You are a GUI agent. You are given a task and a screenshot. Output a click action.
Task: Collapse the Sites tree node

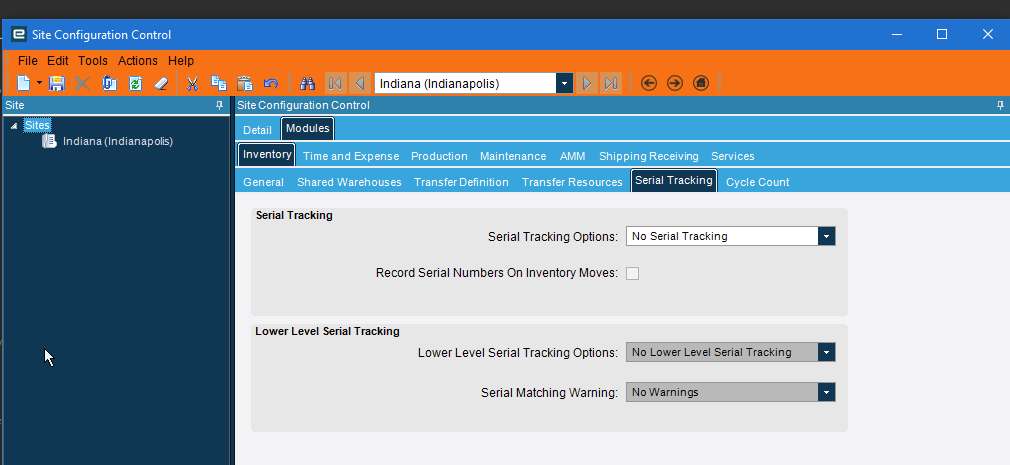pyautogui.click(x=14, y=126)
